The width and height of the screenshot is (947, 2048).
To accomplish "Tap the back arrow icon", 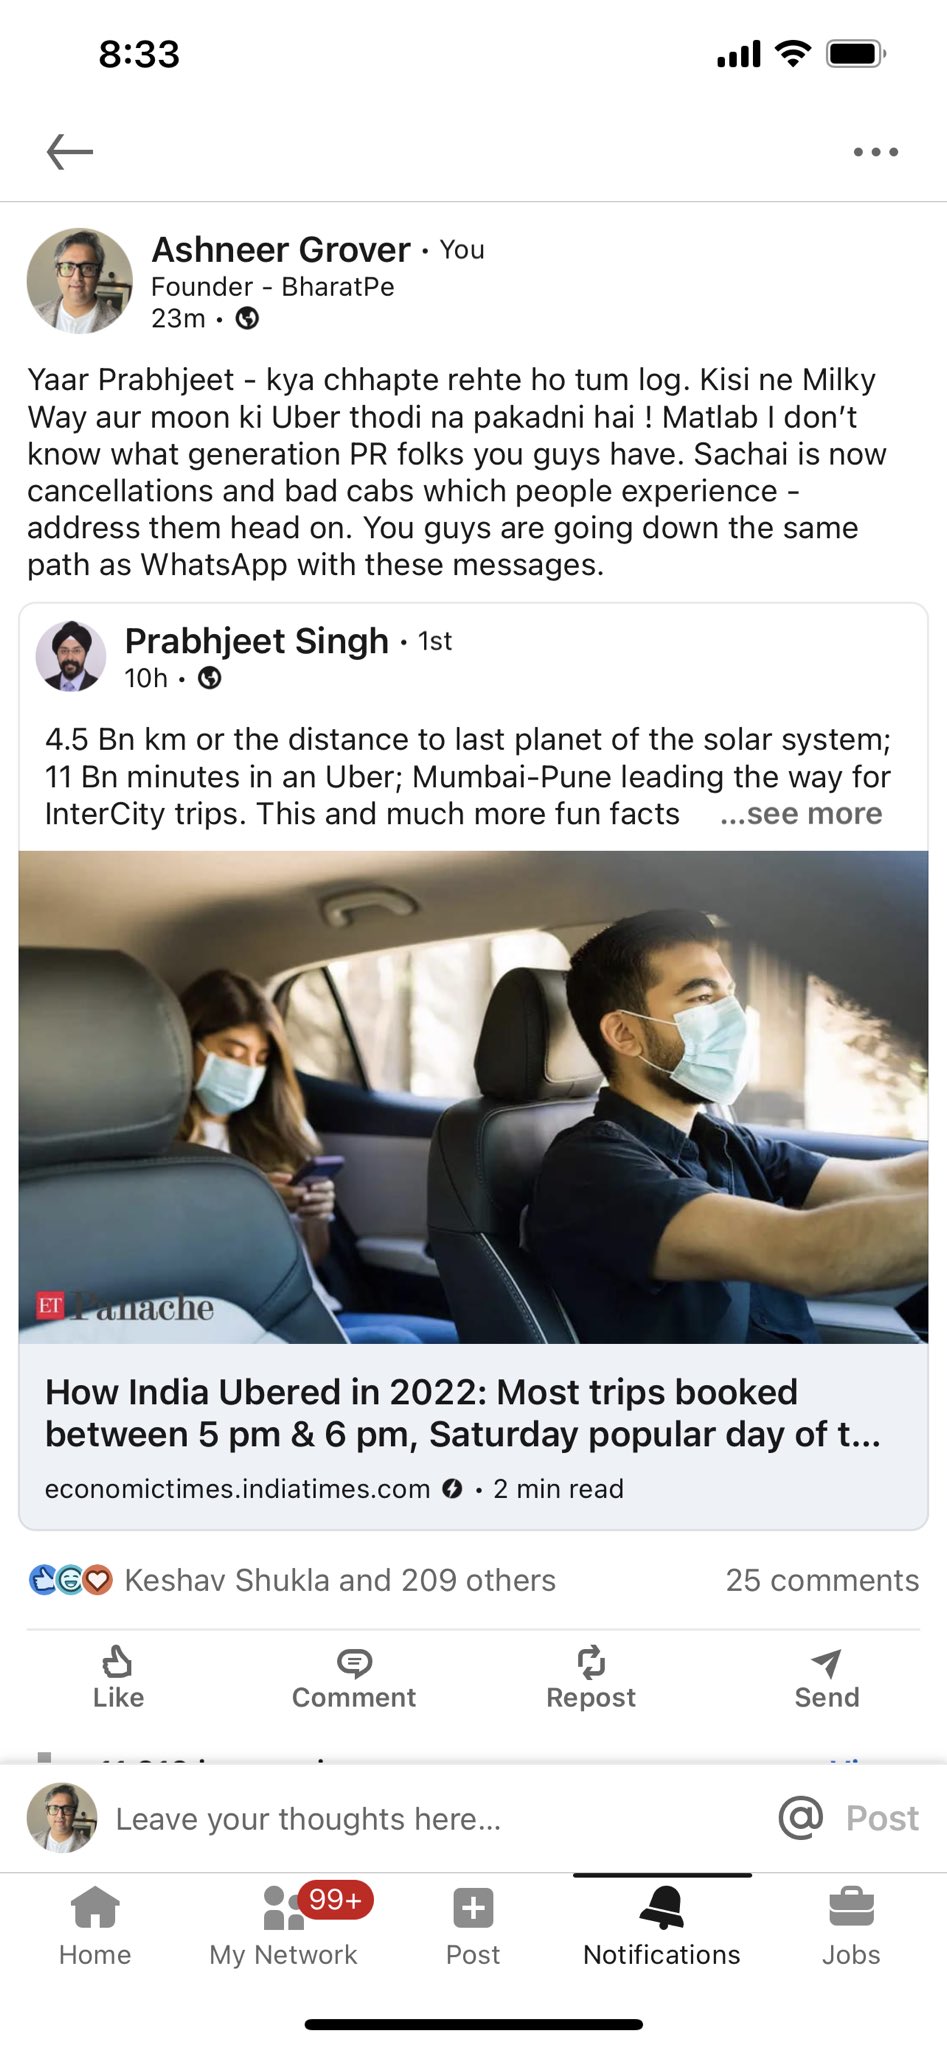I will pos(70,152).
